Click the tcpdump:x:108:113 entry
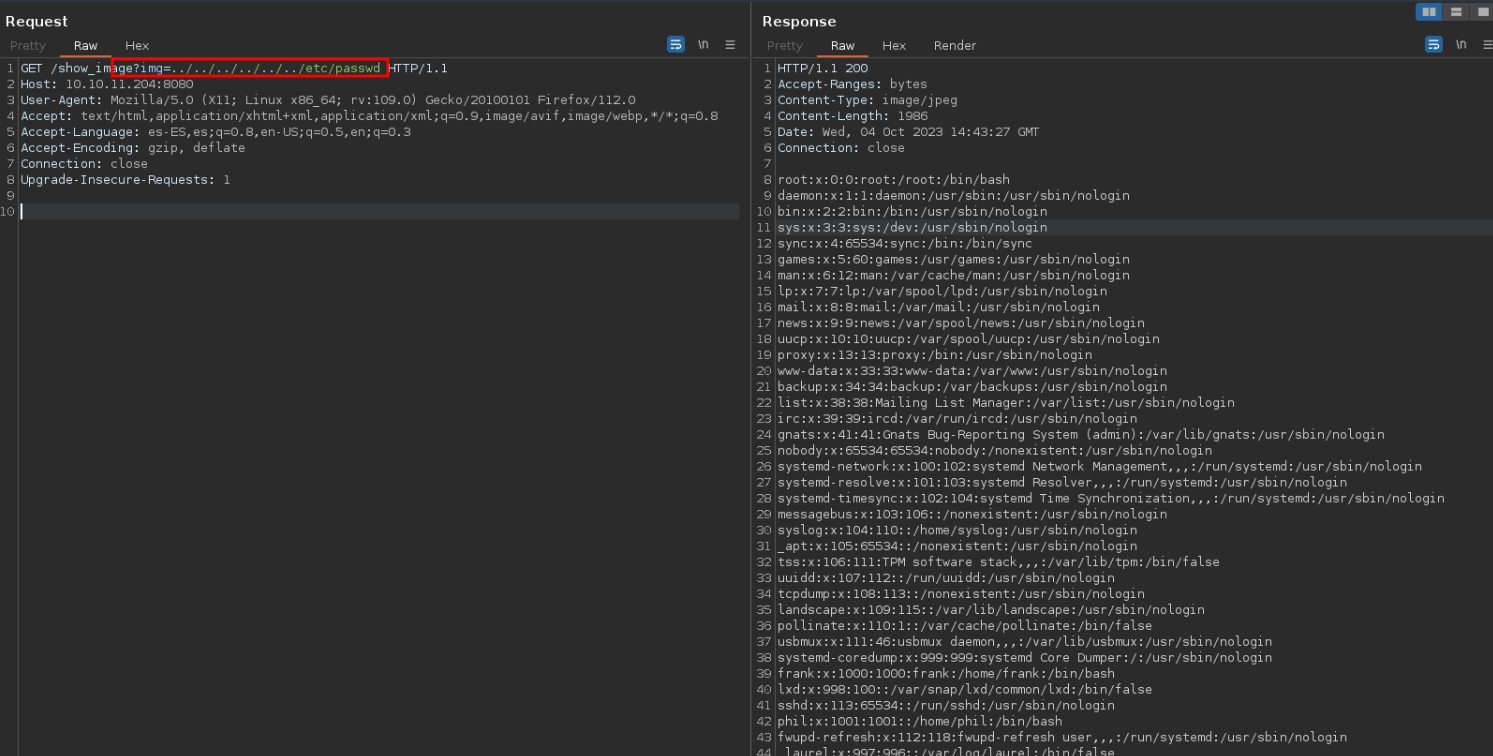This screenshot has height=756, width=1493. click(x=961, y=596)
